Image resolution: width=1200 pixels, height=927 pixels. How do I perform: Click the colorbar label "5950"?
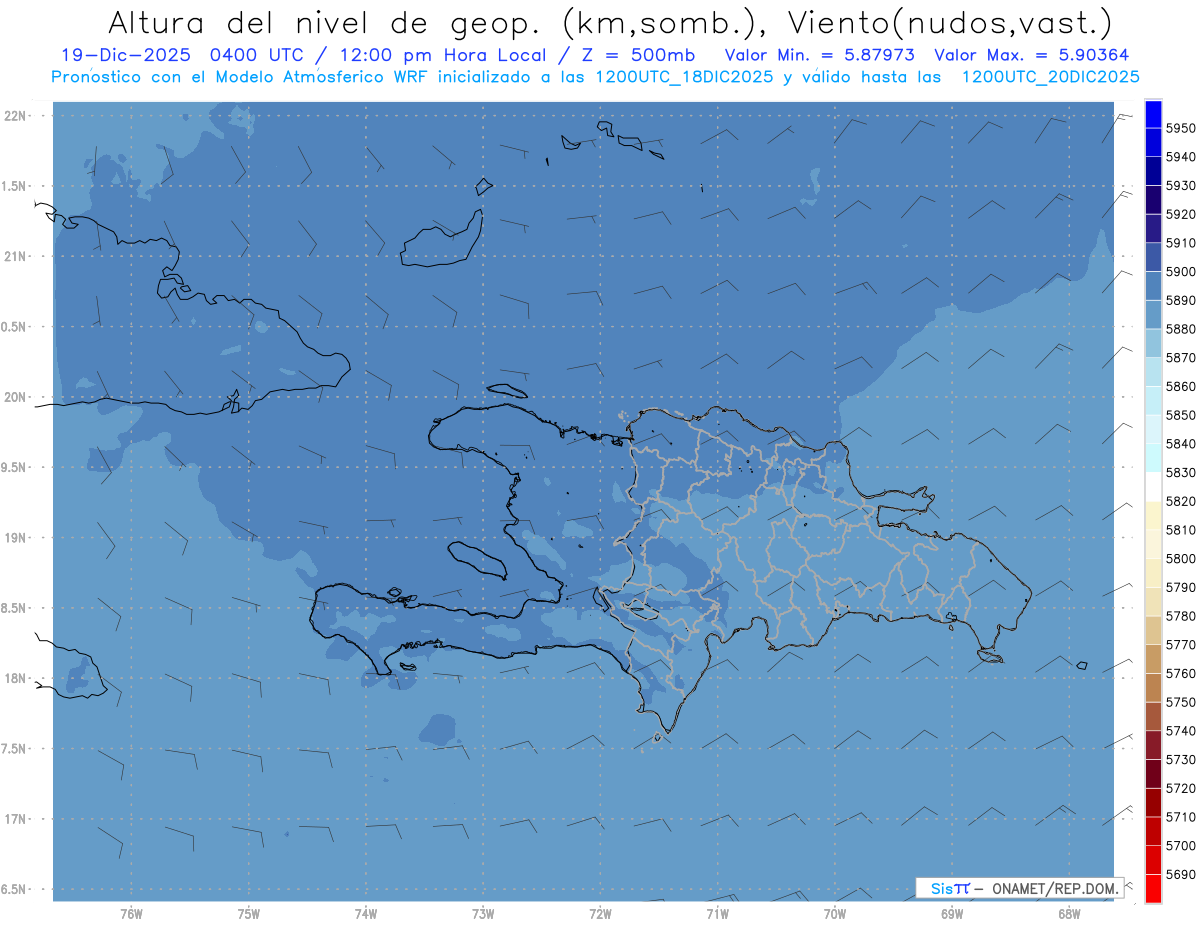(1181, 129)
